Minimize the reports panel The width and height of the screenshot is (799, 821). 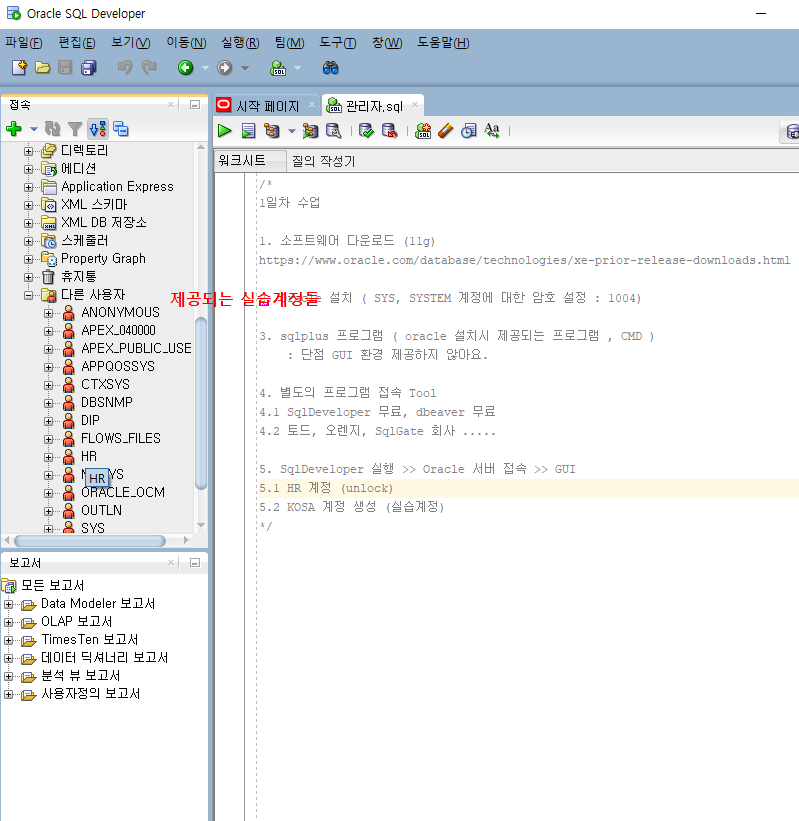[x=195, y=563]
